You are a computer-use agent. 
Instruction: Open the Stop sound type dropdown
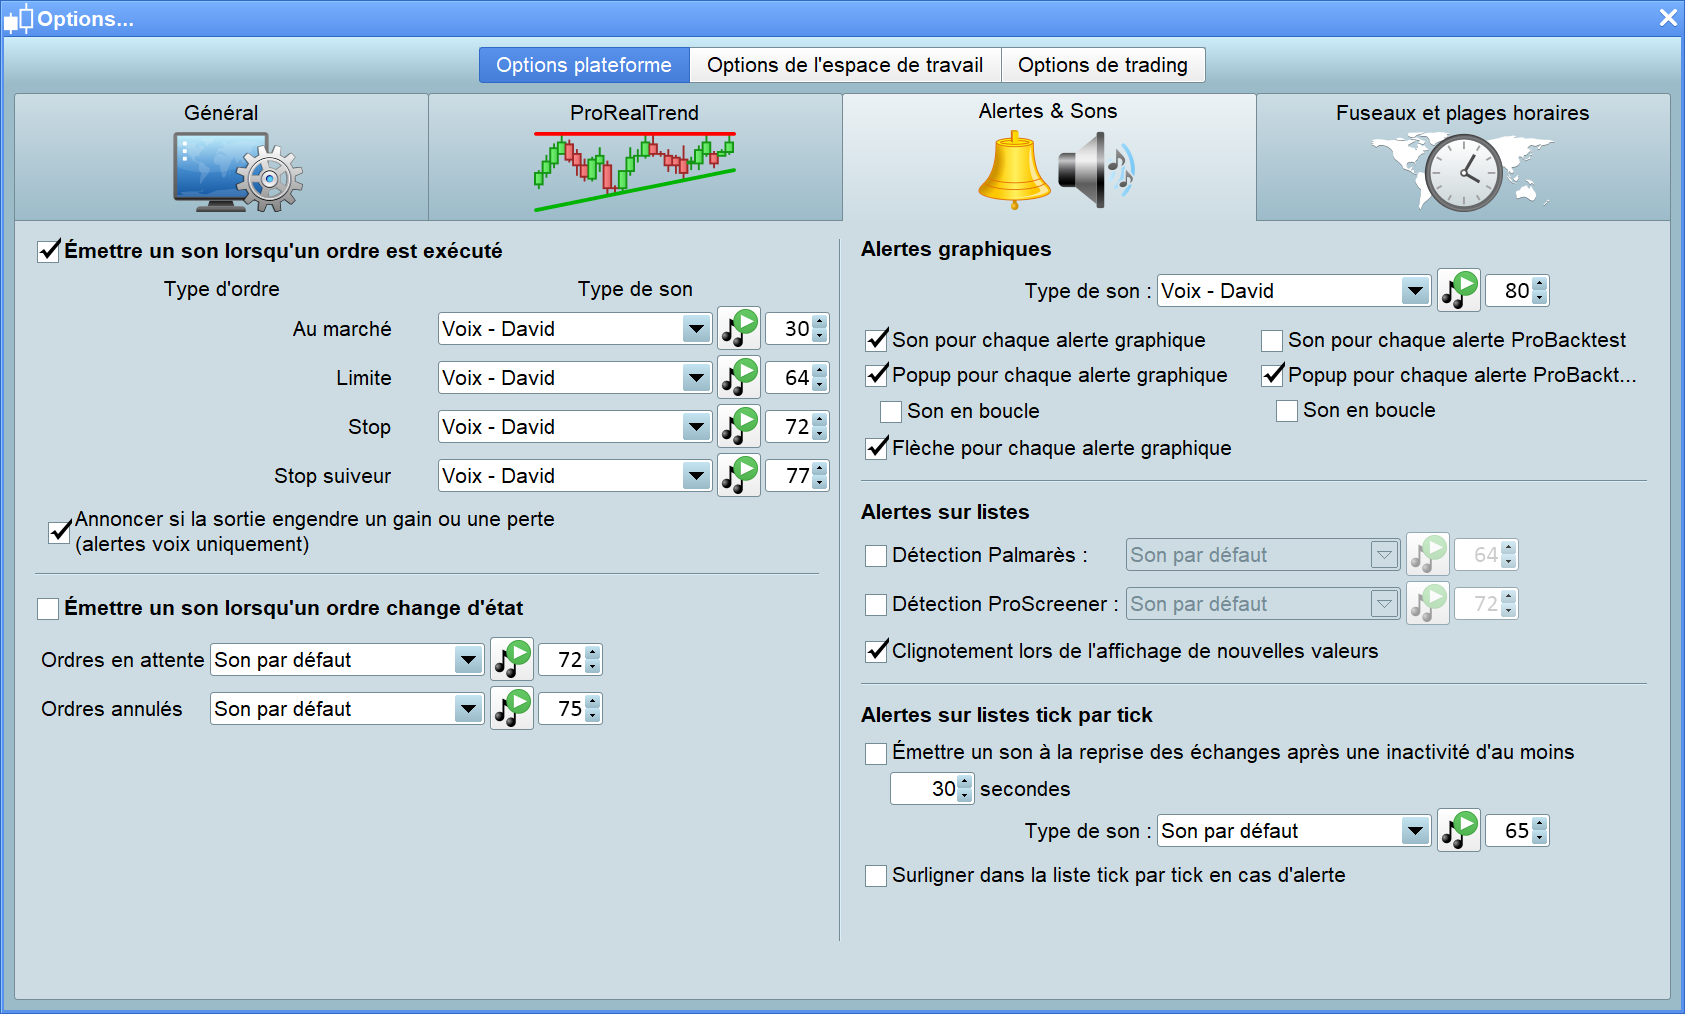point(575,426)
